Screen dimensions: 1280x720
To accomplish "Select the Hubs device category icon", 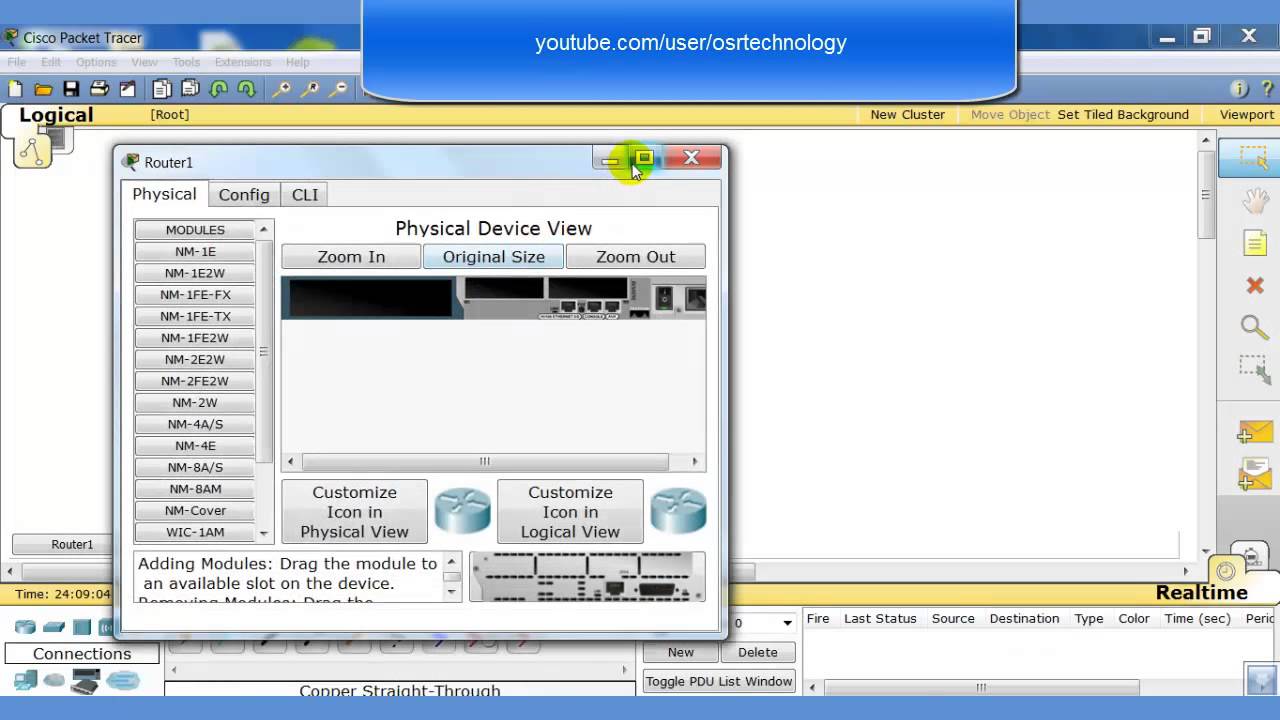I will pos(82,627).
